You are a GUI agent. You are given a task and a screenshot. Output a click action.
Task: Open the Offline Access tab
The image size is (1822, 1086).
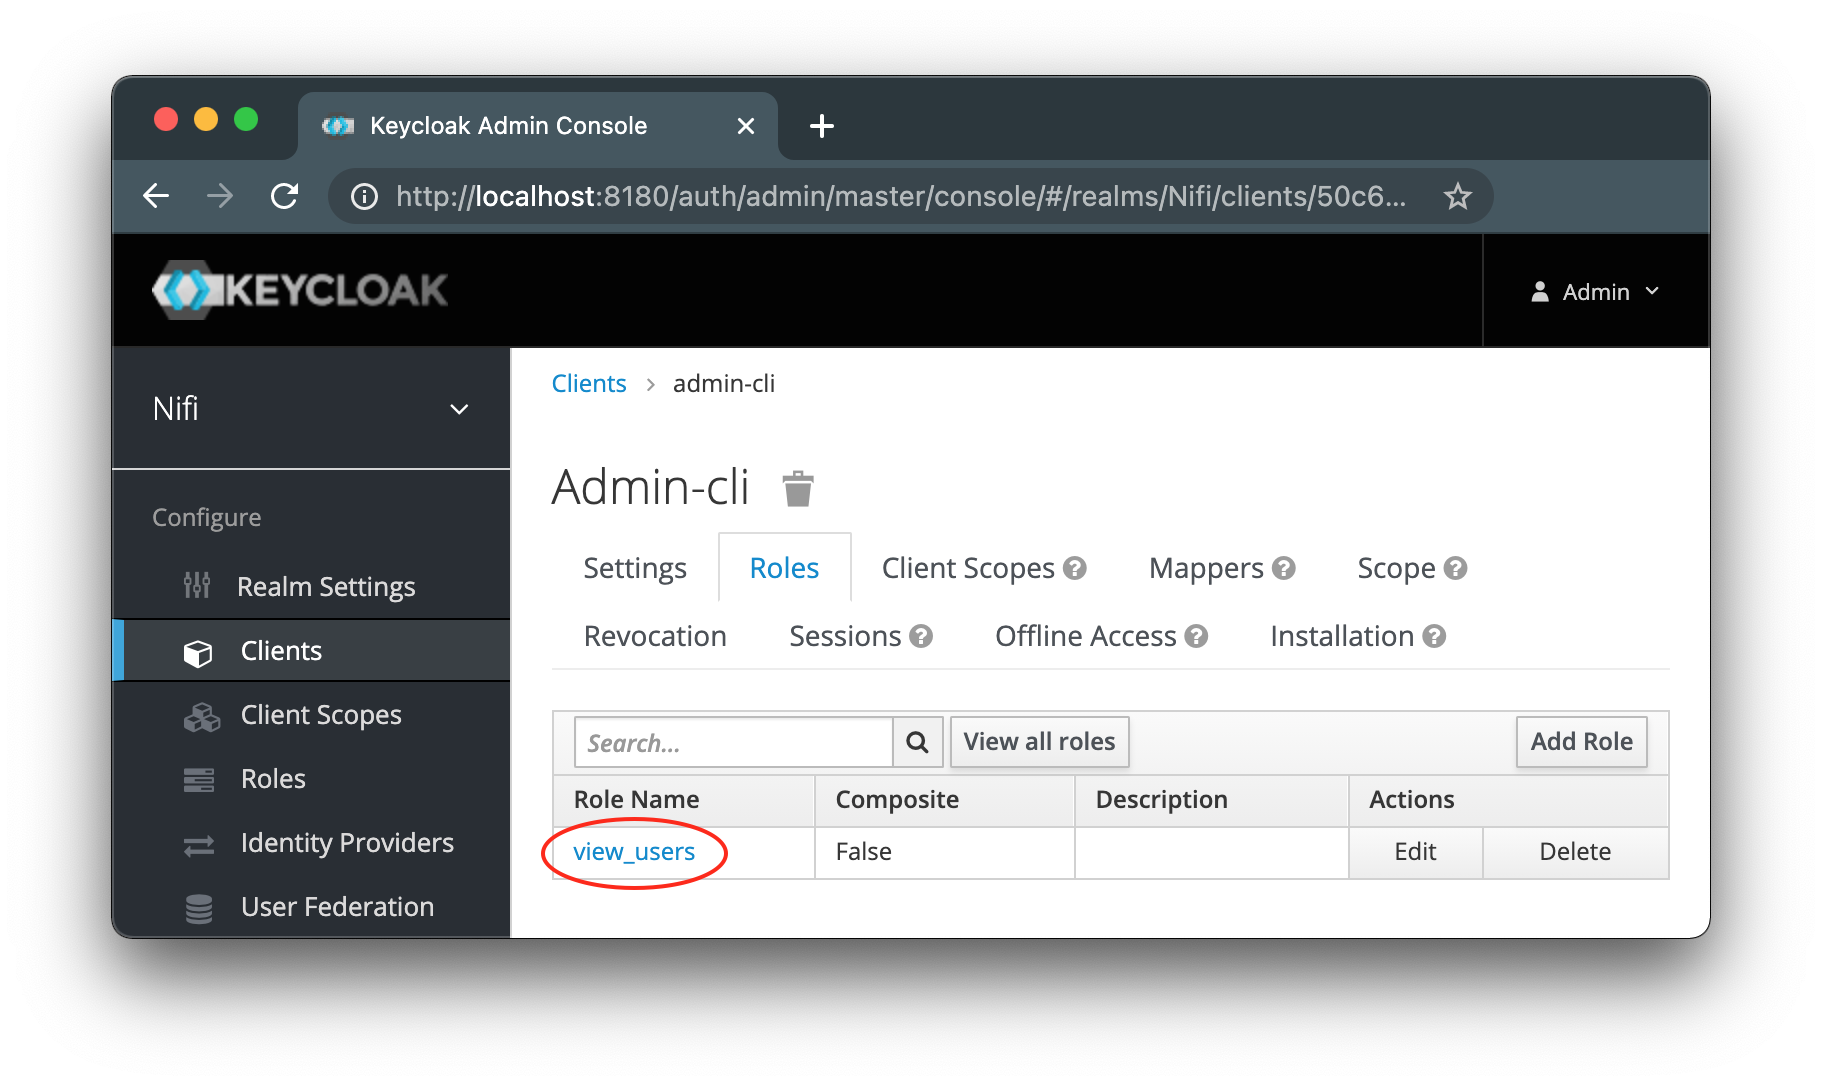(1085, 636)
